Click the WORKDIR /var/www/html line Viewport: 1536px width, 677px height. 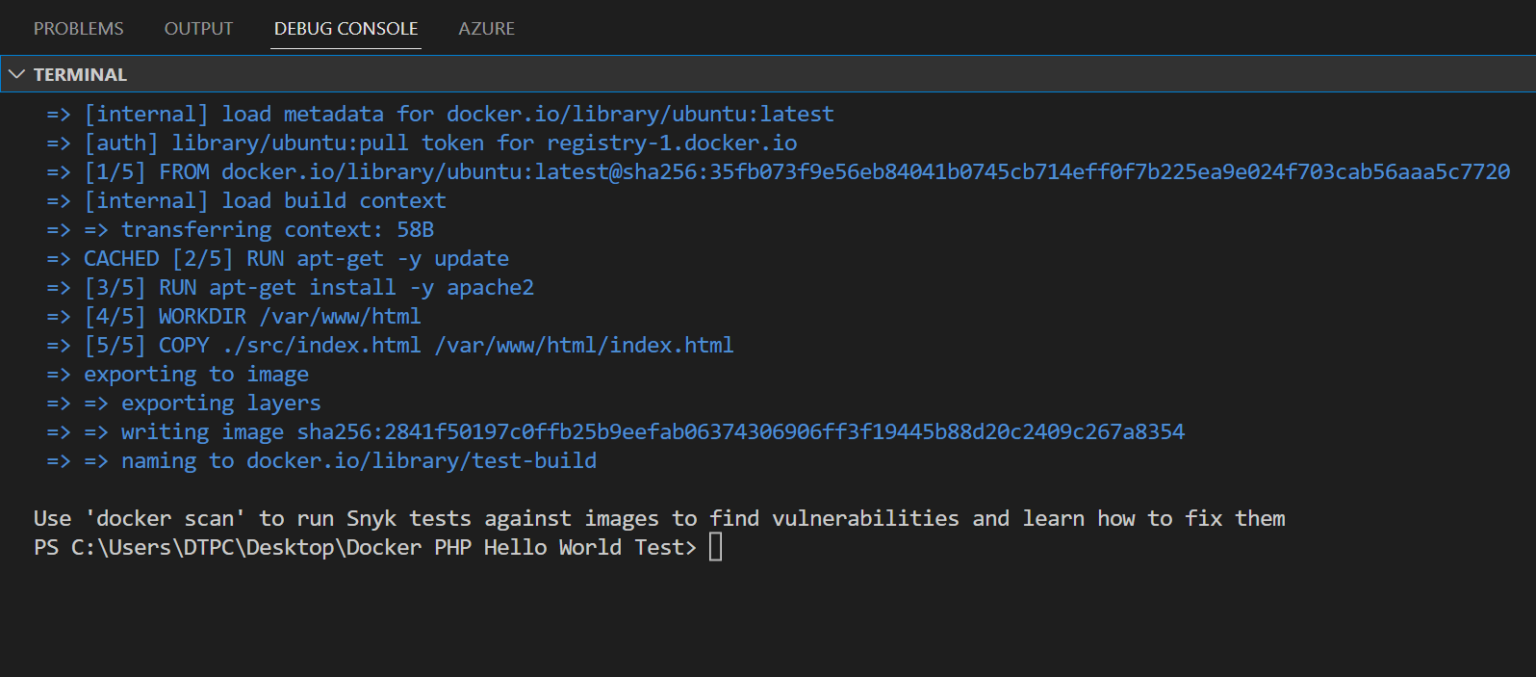[234, 317]
